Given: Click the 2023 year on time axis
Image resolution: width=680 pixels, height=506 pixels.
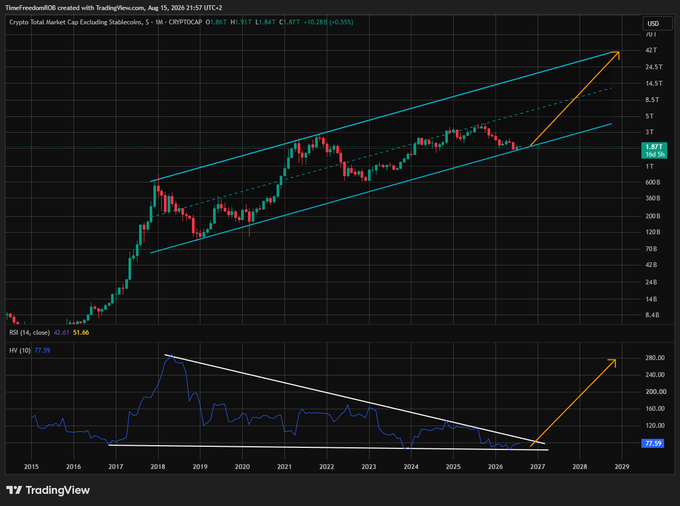Looking at the screenshot, I should [369, 467].
